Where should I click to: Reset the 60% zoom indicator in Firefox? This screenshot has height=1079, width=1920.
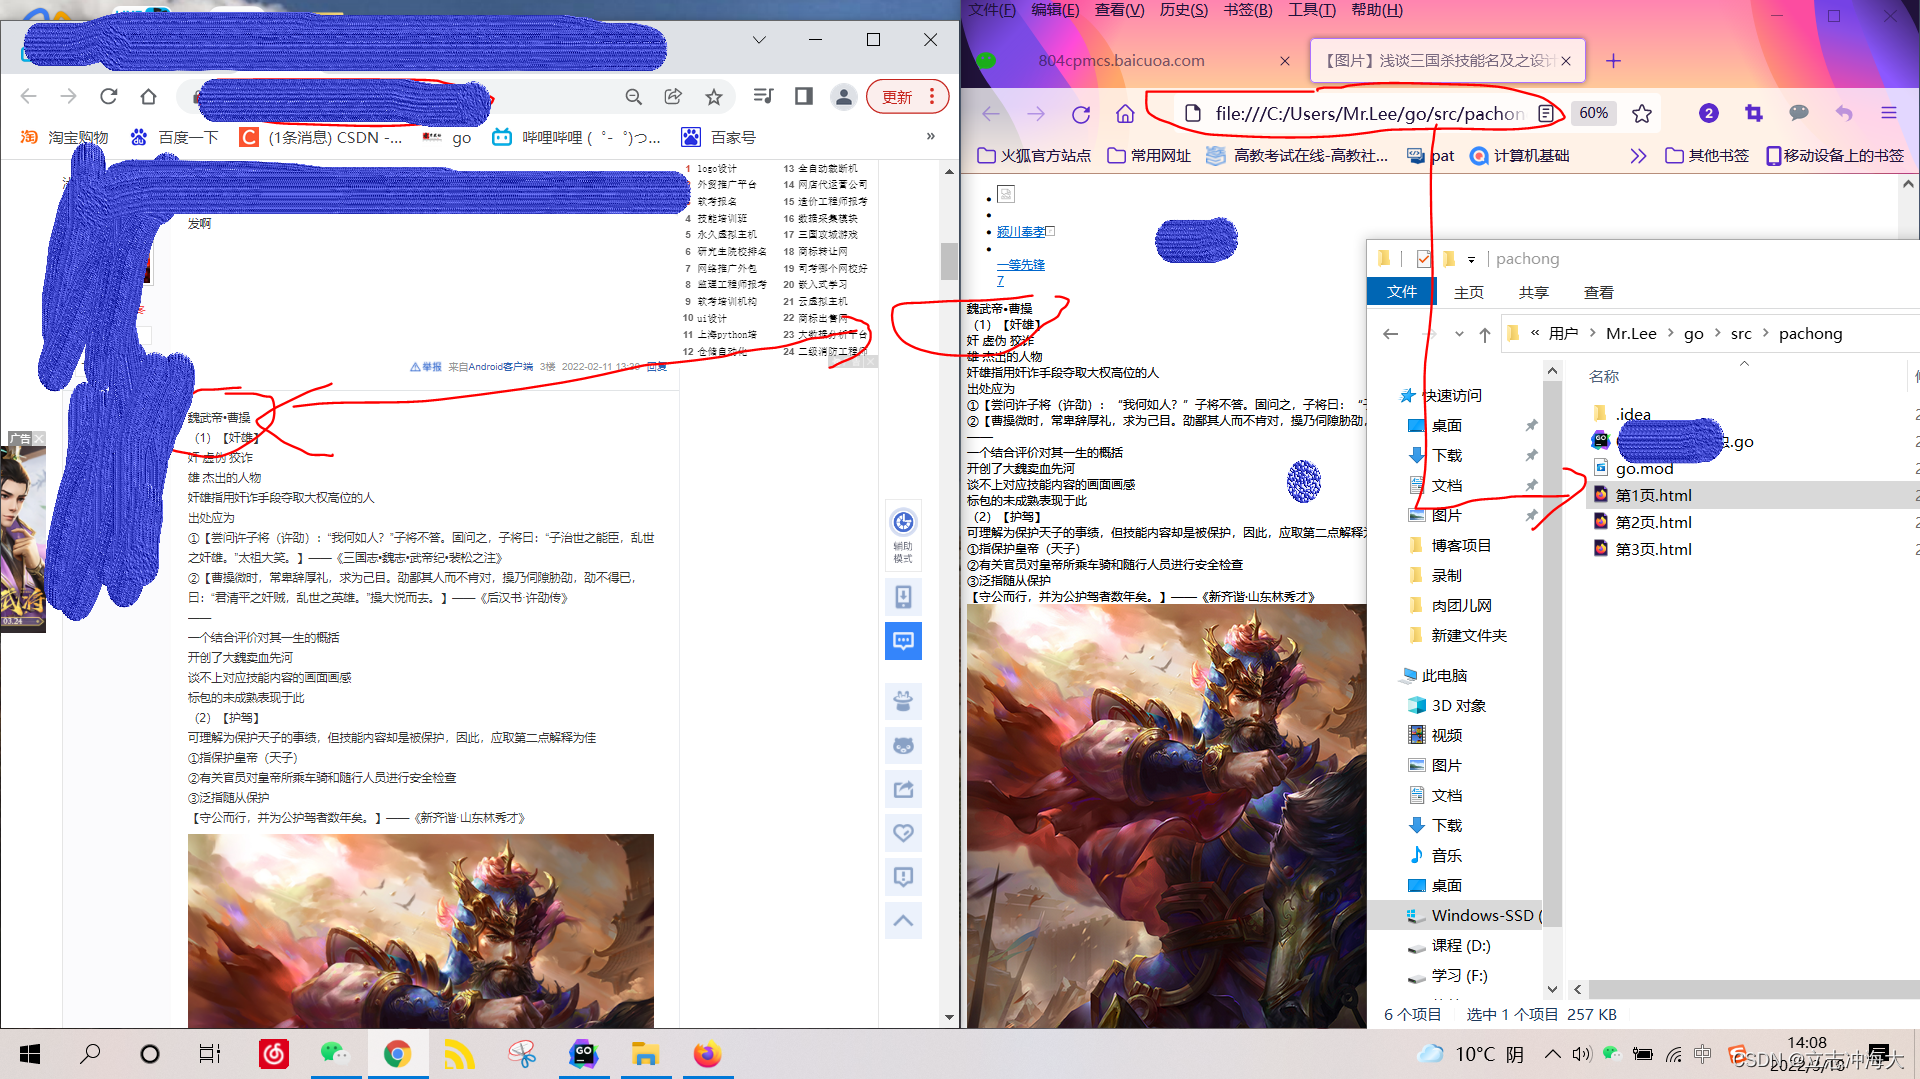click(x=1594, y=113)
